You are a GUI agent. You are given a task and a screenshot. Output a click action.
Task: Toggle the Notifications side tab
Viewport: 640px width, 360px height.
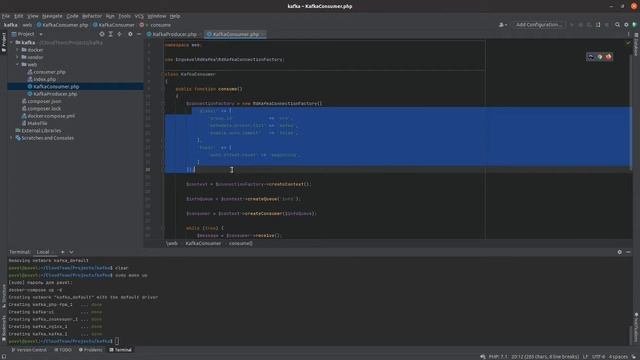click(x=636, y=327)
